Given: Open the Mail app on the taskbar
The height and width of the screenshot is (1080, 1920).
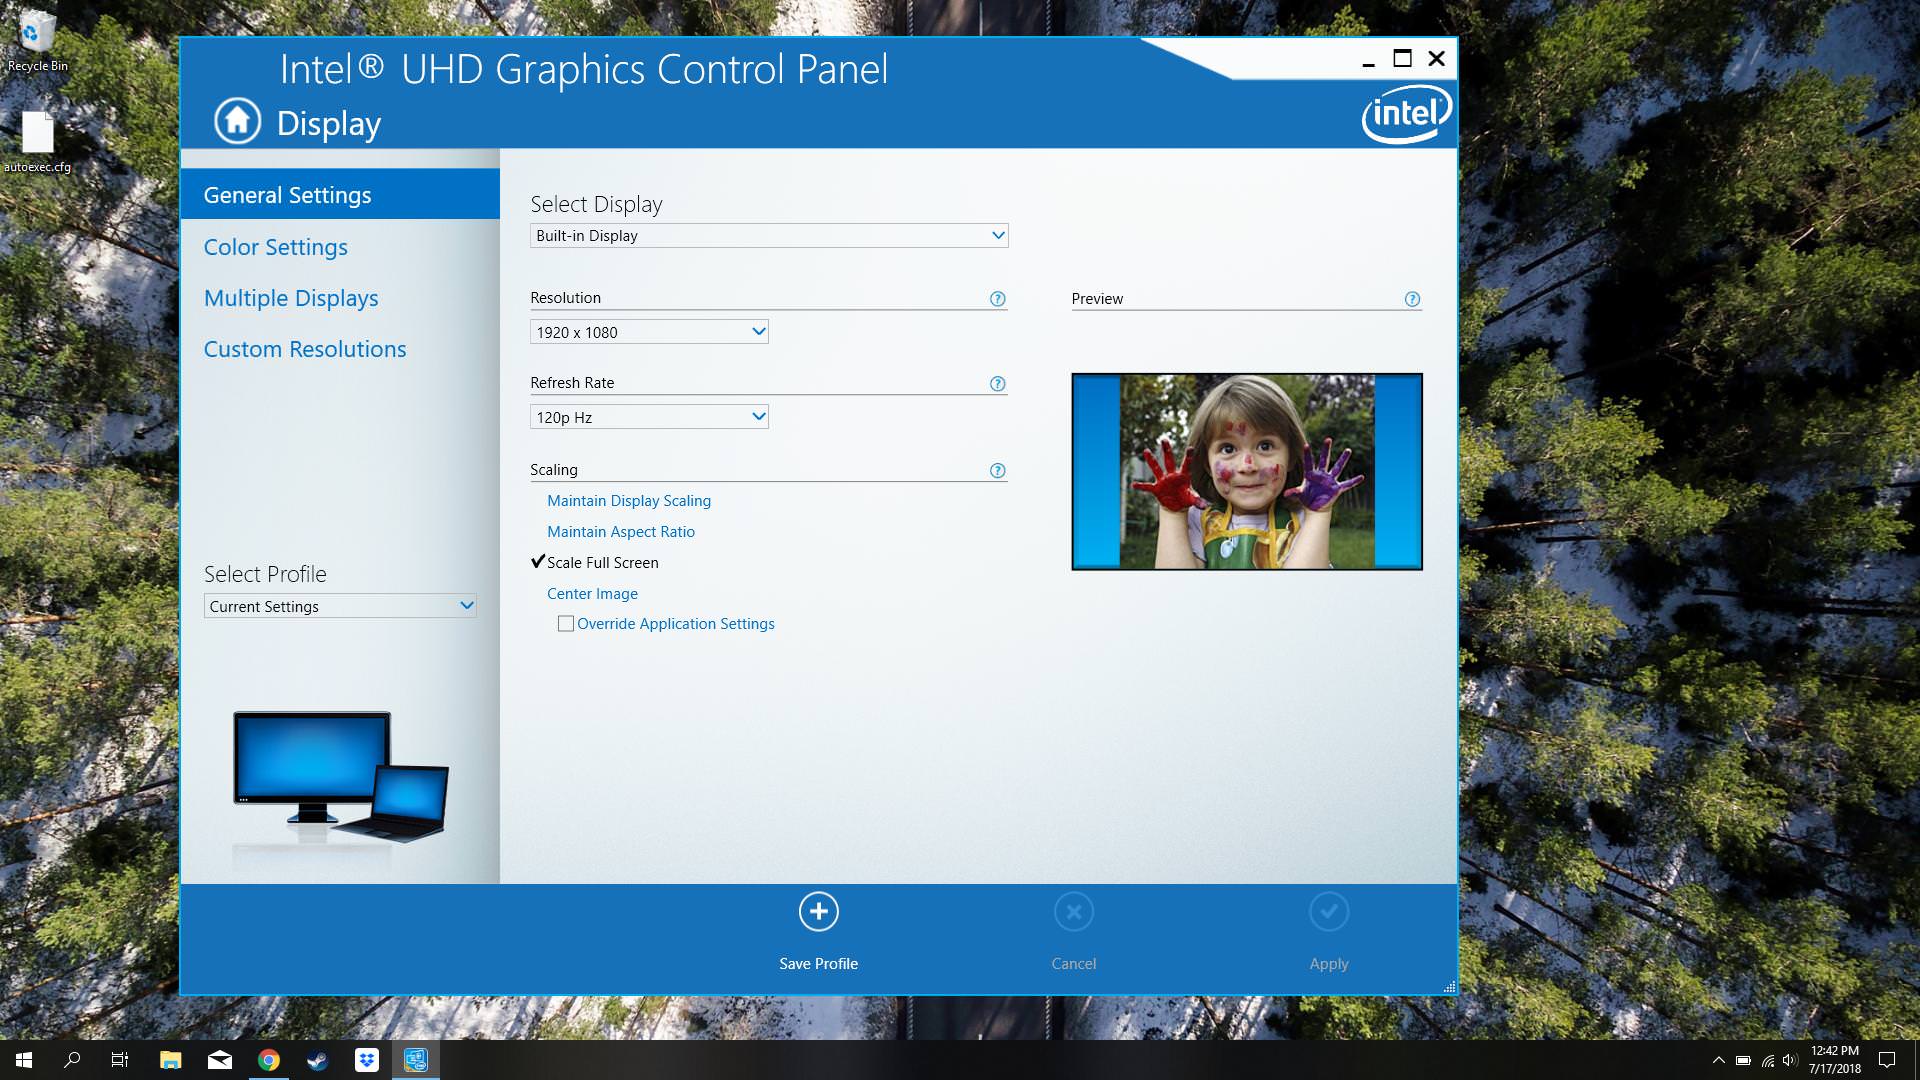Looking at the screenshot, I should 219,1060.
